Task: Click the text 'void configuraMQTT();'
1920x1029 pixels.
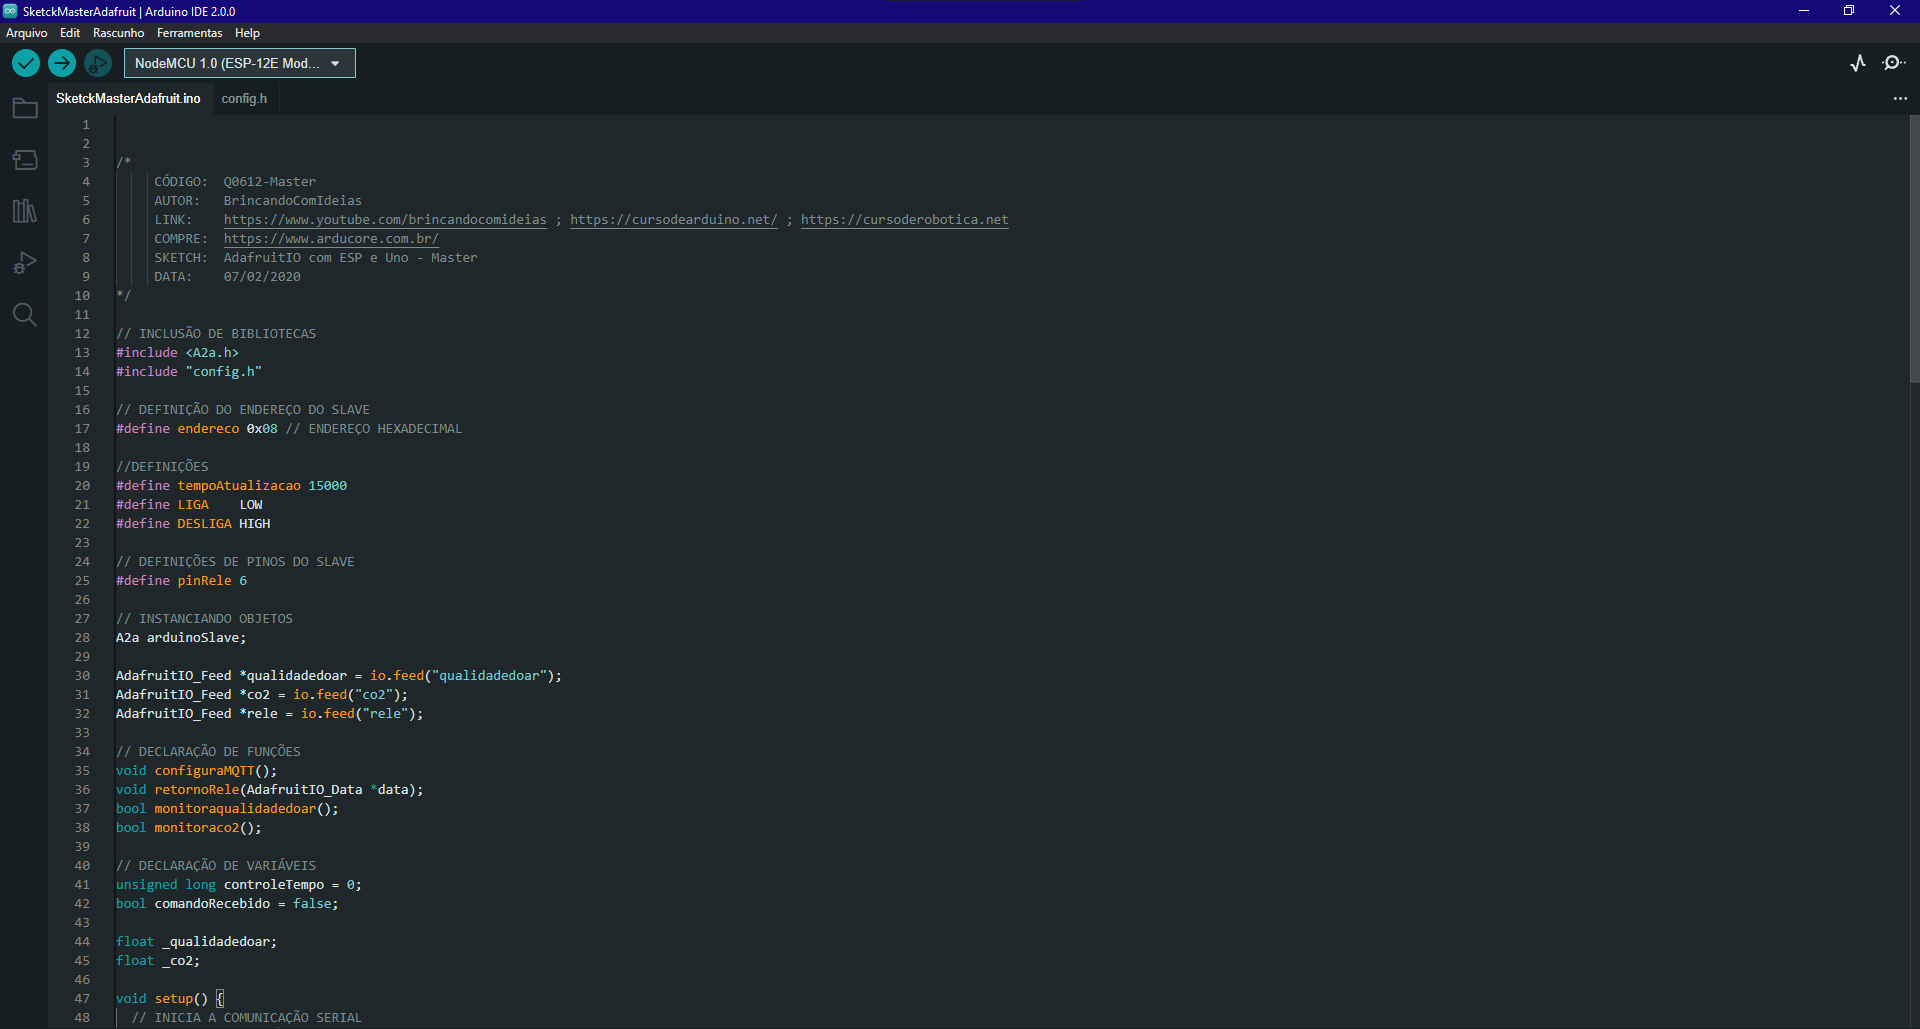Action: click(x=197, y=771)
